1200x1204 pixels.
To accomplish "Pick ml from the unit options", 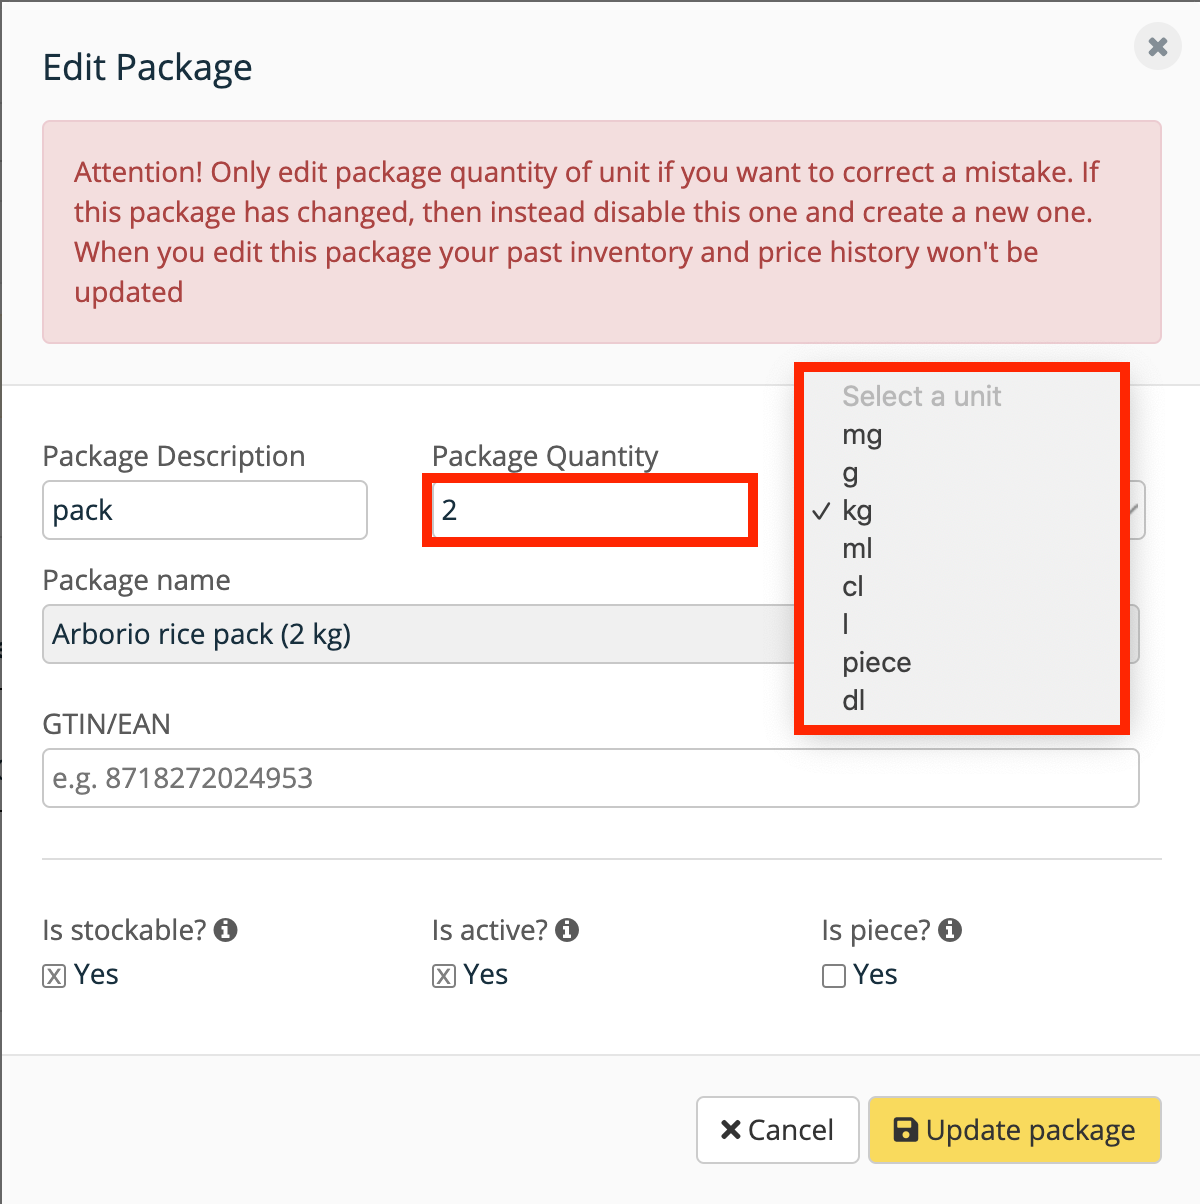I will (857, 549).
